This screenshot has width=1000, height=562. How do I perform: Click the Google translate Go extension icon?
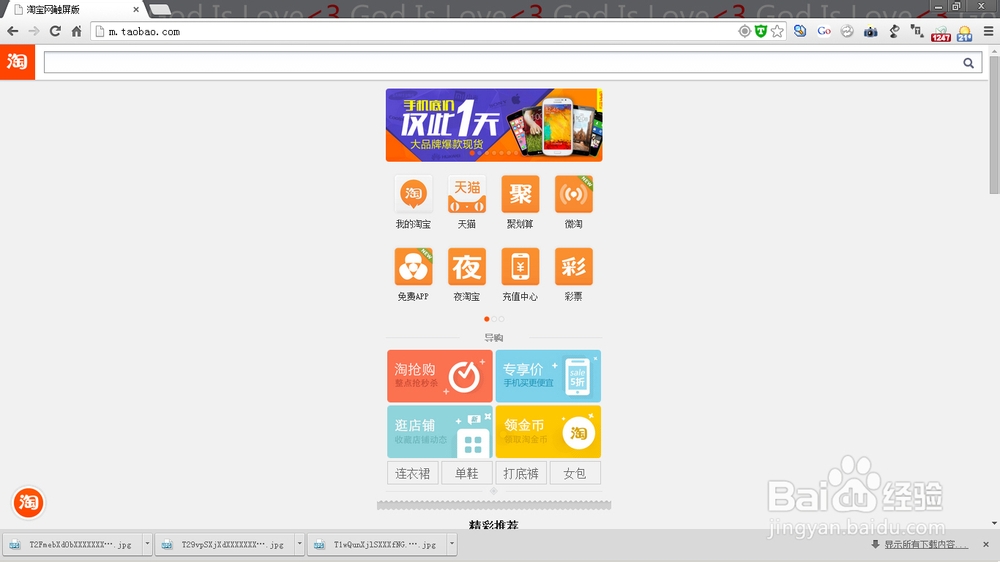click(824, 31)
